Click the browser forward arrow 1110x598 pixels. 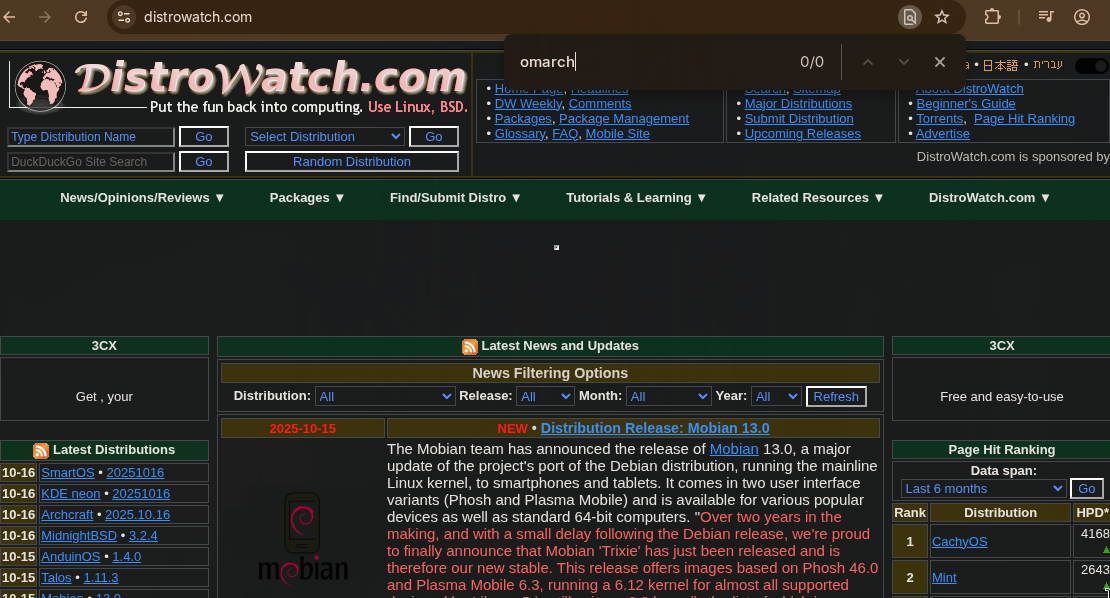(45, 17)
